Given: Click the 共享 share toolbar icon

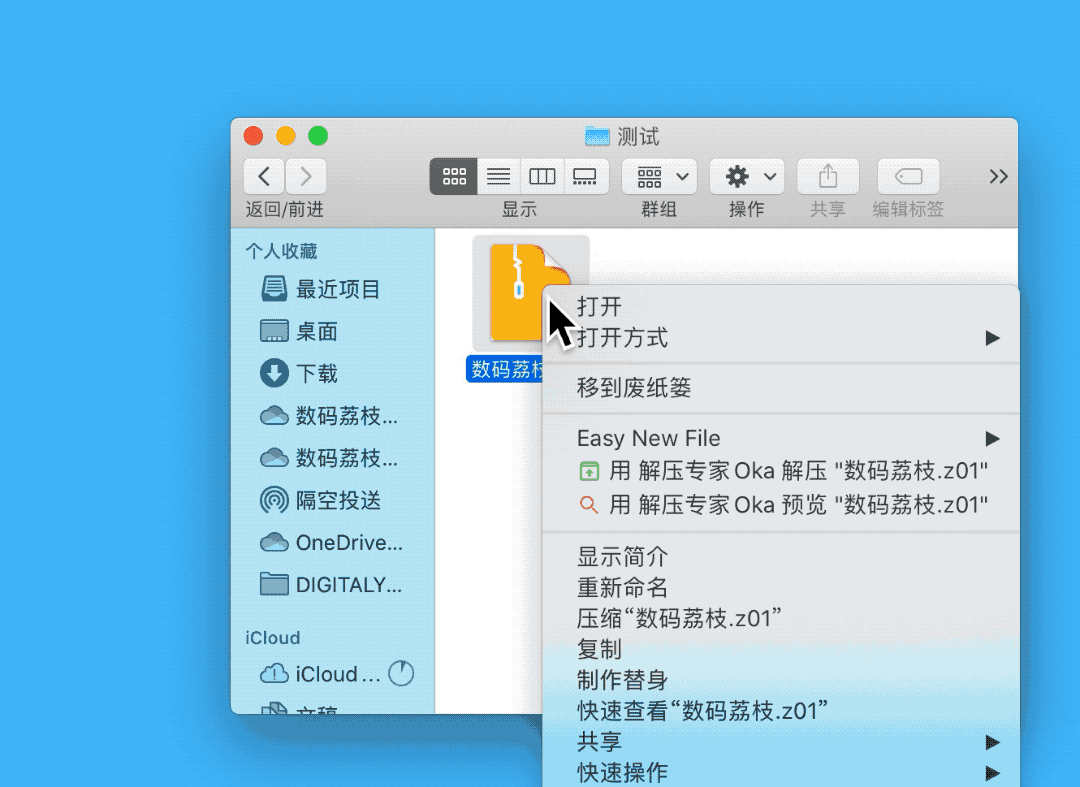Looking at the screenshot, I should (828, 177).
